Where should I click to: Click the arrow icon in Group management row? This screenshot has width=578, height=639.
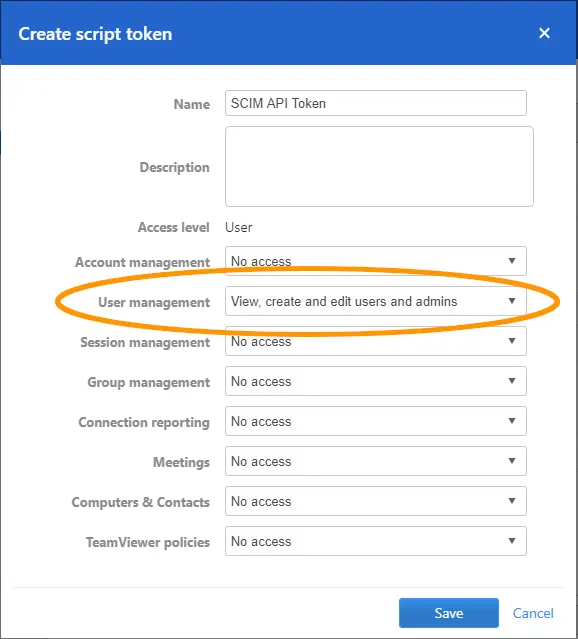point(512,380)
